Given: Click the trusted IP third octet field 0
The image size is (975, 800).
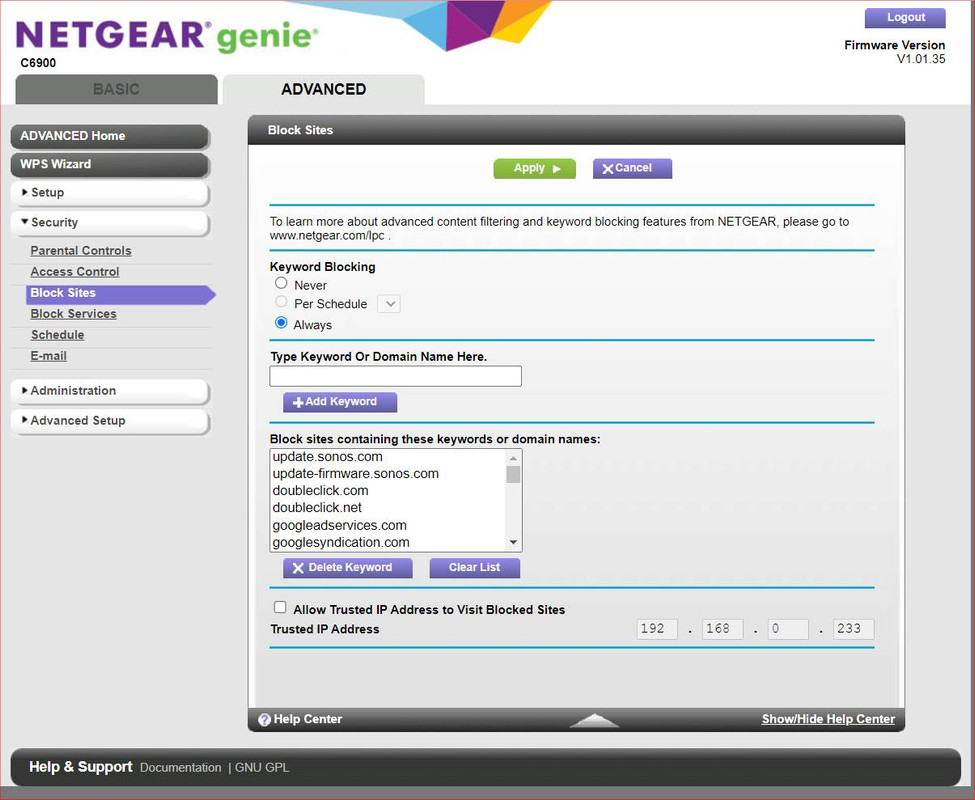Looking at the screenshot, I should pyautogui.click(x=788, y=629).
